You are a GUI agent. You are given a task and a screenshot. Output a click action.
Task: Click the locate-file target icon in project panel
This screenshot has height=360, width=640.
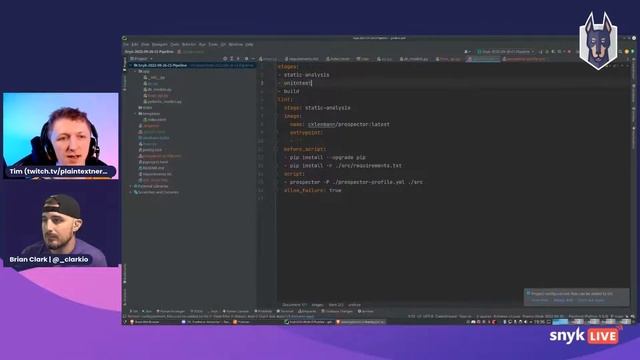click(x=225, y=59)
